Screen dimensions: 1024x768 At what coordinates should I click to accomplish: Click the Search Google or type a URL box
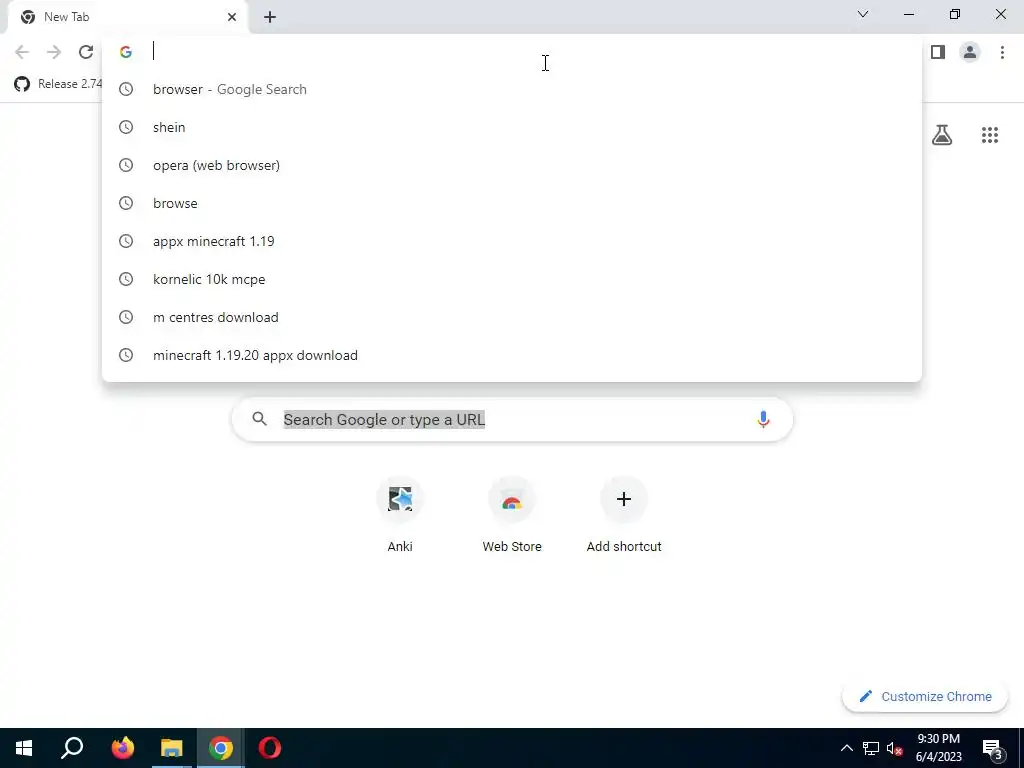[512, 419]
